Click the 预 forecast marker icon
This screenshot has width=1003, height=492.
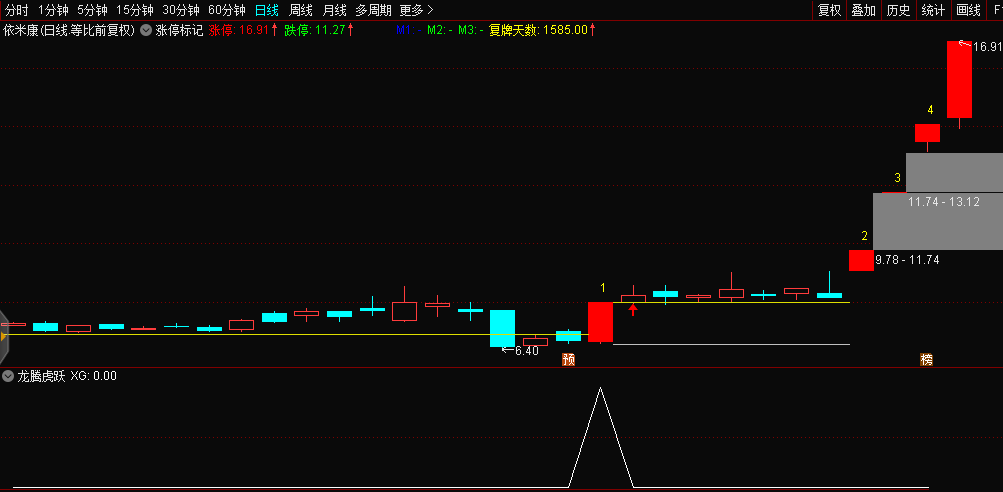(x=568, y=359)
